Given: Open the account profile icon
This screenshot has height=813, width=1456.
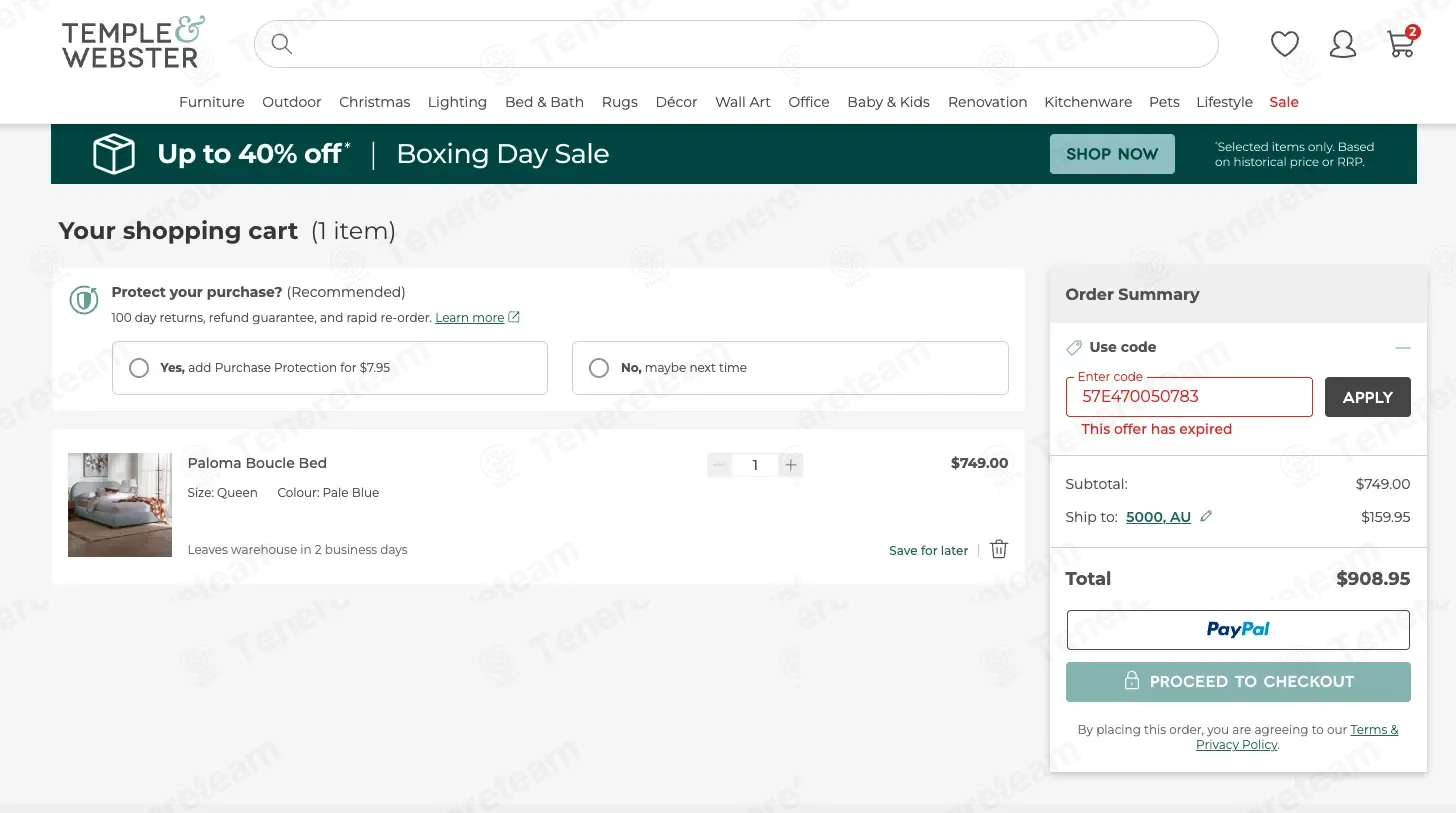Looking at the screenshot, I should (x=1342, y=44).
